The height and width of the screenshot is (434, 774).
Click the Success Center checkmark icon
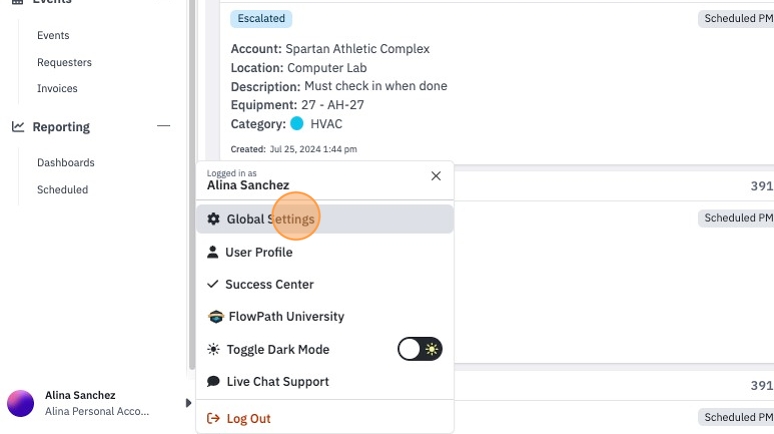[x=212, y=284]
